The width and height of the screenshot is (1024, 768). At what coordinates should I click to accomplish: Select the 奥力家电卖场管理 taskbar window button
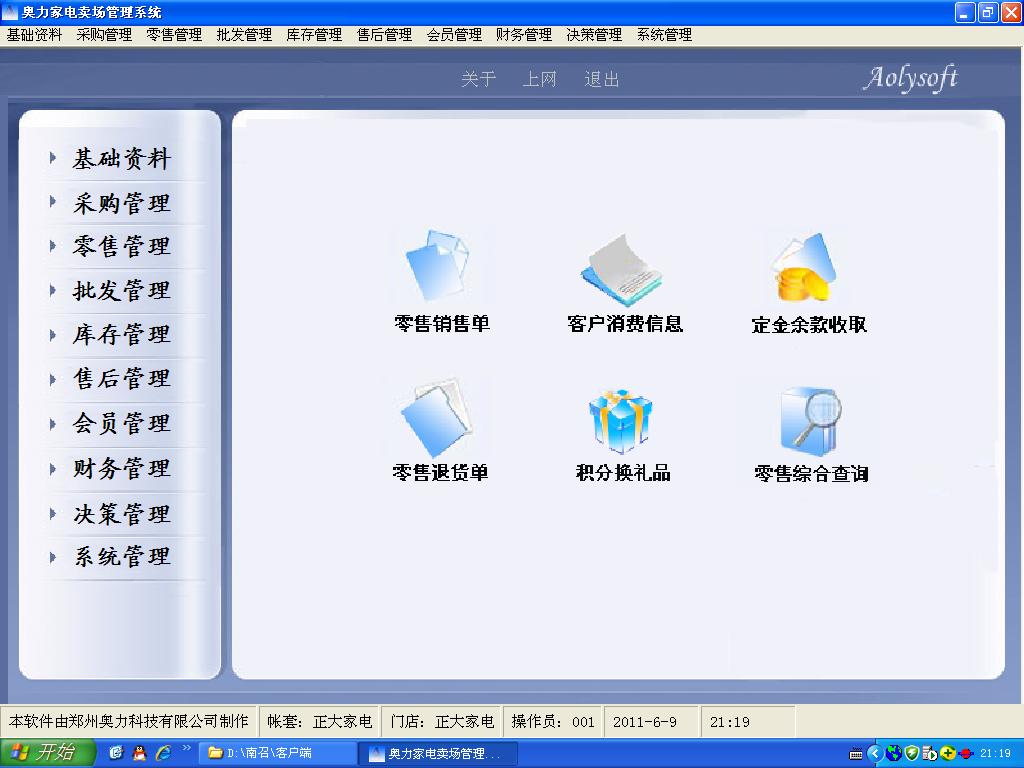coord(437,753)
